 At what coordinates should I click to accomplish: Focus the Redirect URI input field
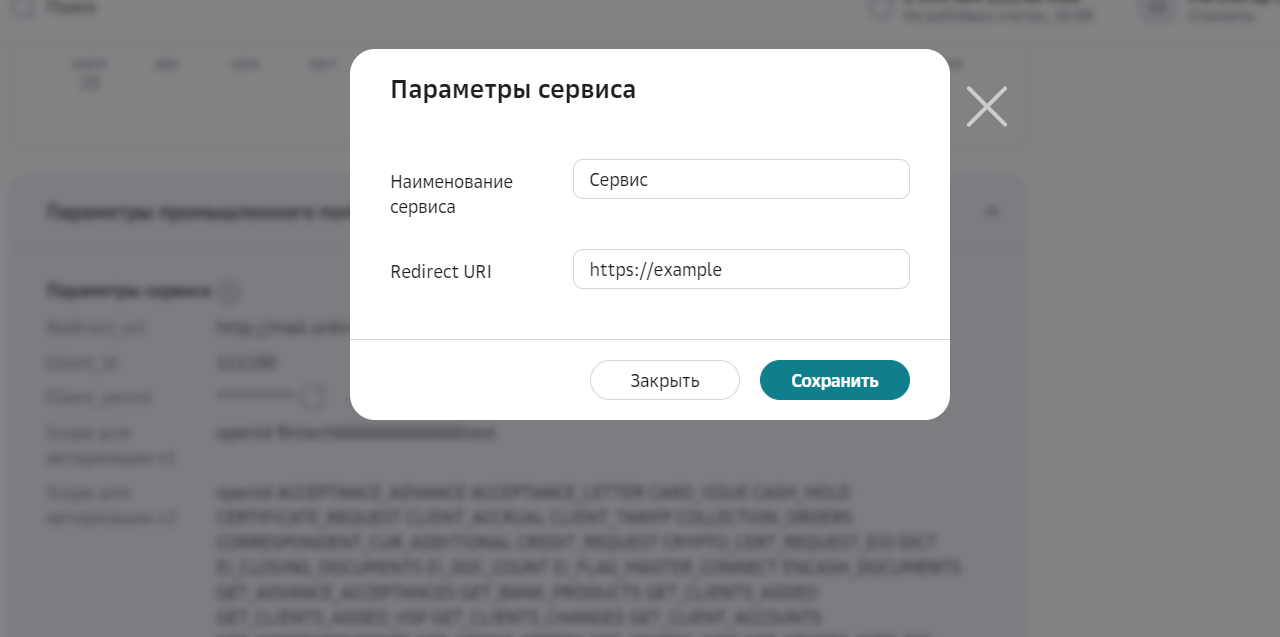pyautogui.click(x=741, y=269)
